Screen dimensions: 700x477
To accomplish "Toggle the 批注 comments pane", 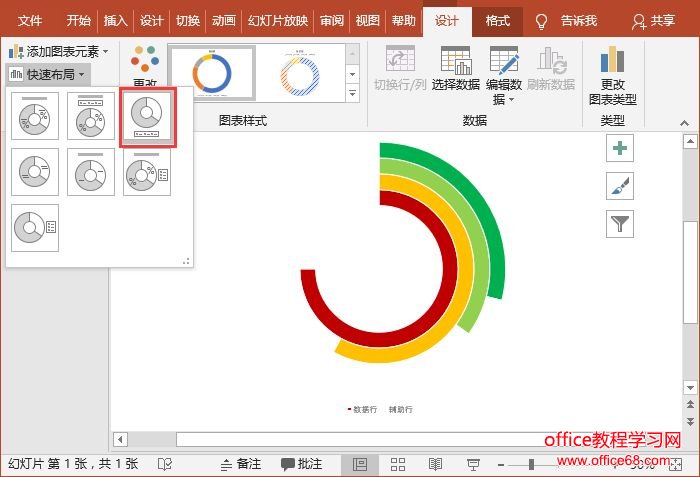I will [x=301, y=464].
